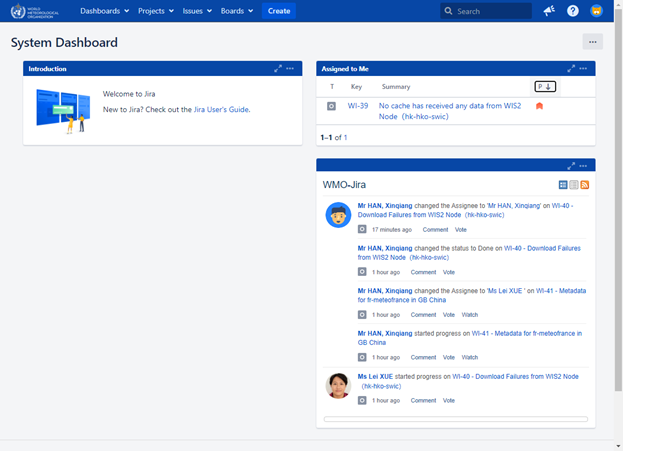
Task: Click the high priority icon for WI-39
Action: coord(539,106)
